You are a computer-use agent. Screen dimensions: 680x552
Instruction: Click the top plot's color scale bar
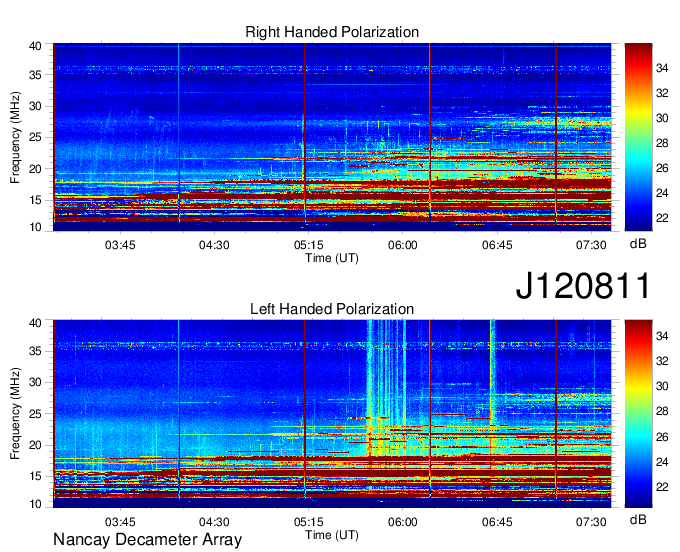[x=638, y=137]
